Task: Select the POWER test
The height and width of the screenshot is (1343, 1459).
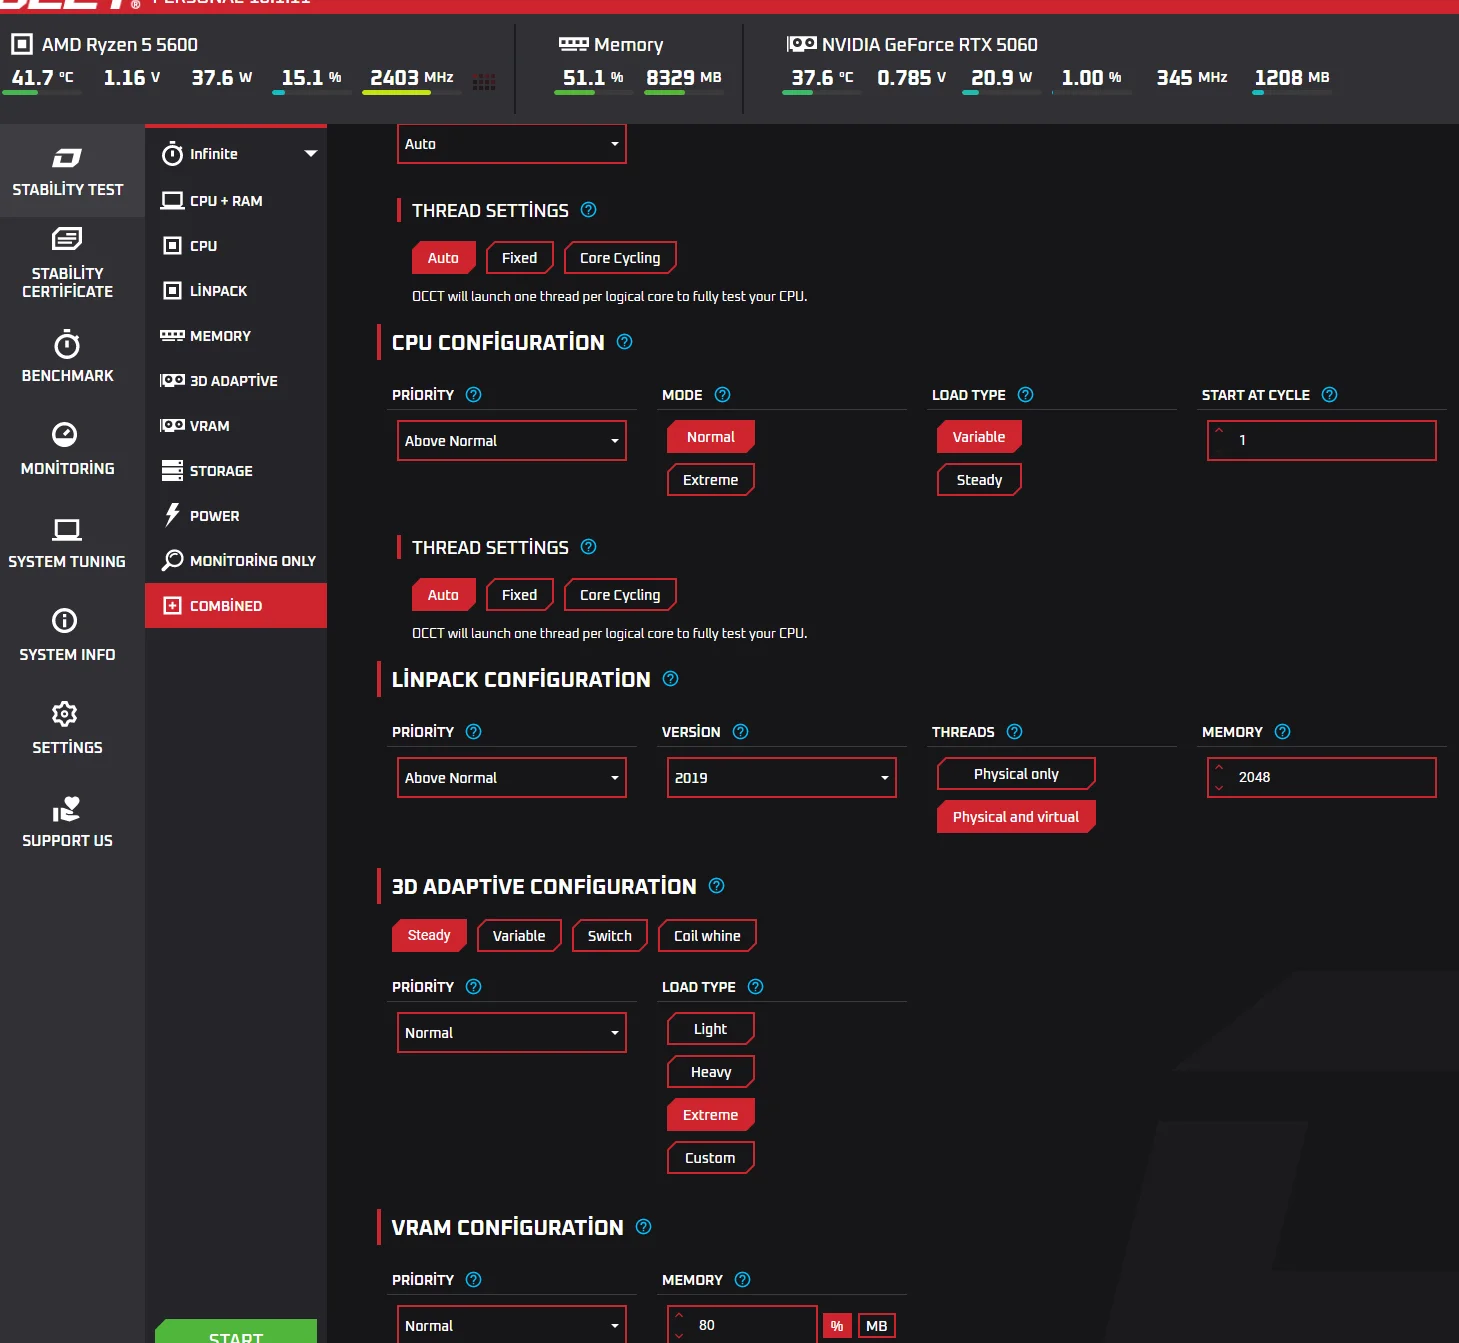Action: pos(236,516)
